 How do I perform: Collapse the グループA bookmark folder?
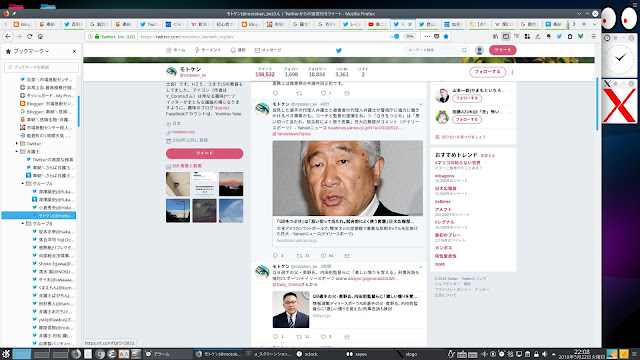[x=23, y=184]
